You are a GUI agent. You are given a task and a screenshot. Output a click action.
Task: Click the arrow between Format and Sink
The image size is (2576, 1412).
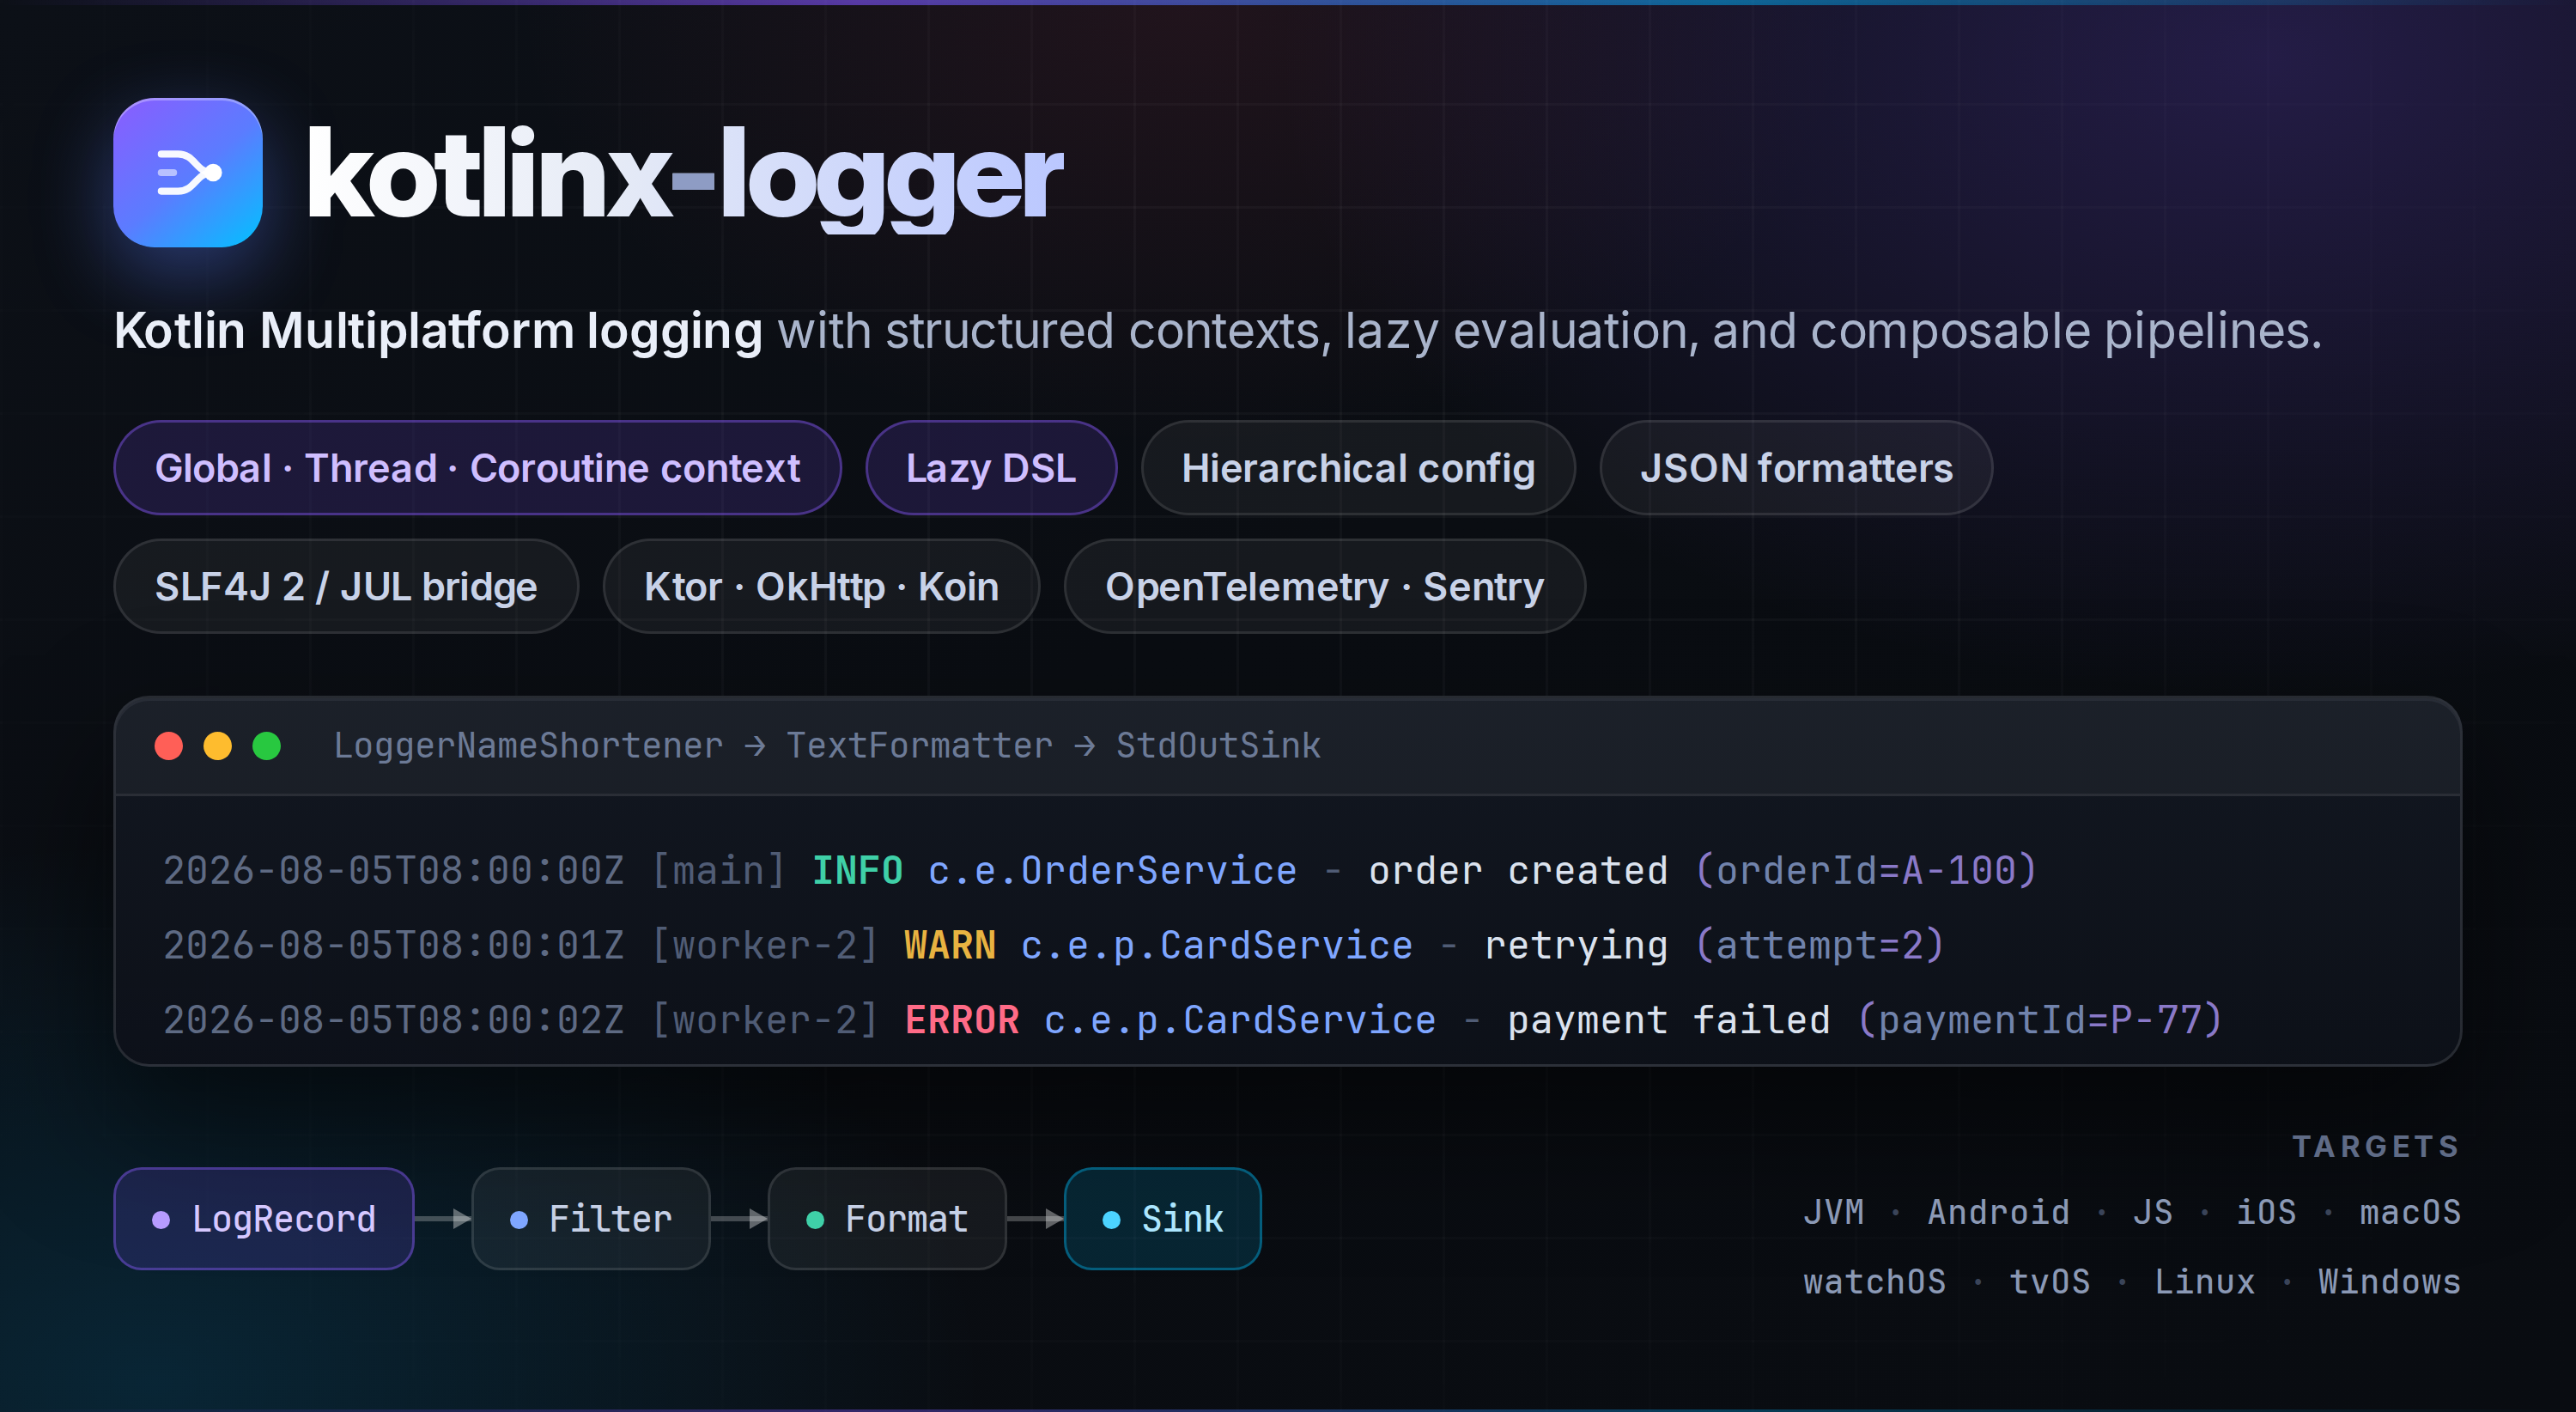coord(1035,1218)
